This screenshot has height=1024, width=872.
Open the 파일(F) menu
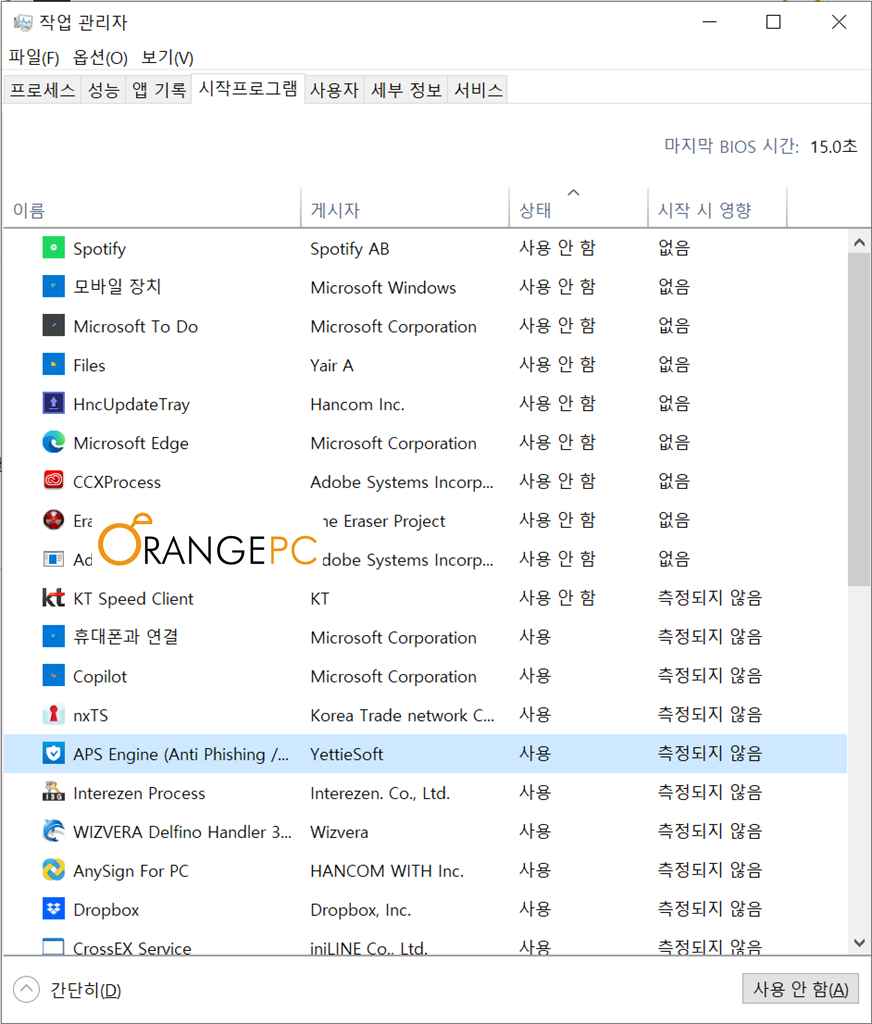click(x=34, y=57)
